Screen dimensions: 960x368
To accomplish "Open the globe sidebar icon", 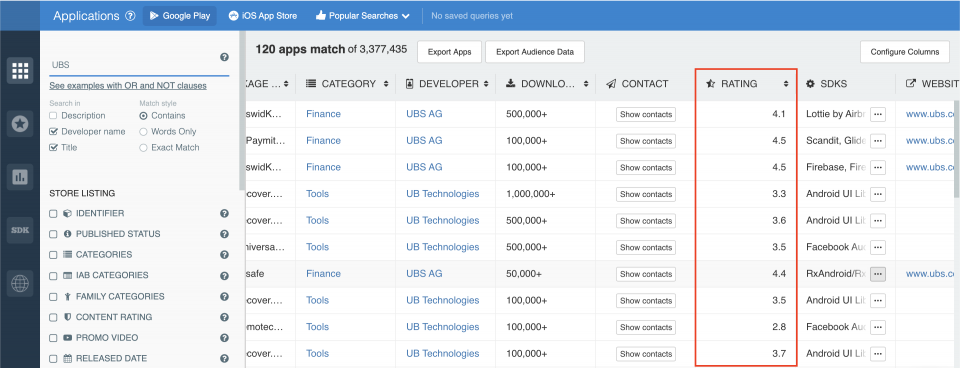I will pyautogui.click(x=20, y=284).
